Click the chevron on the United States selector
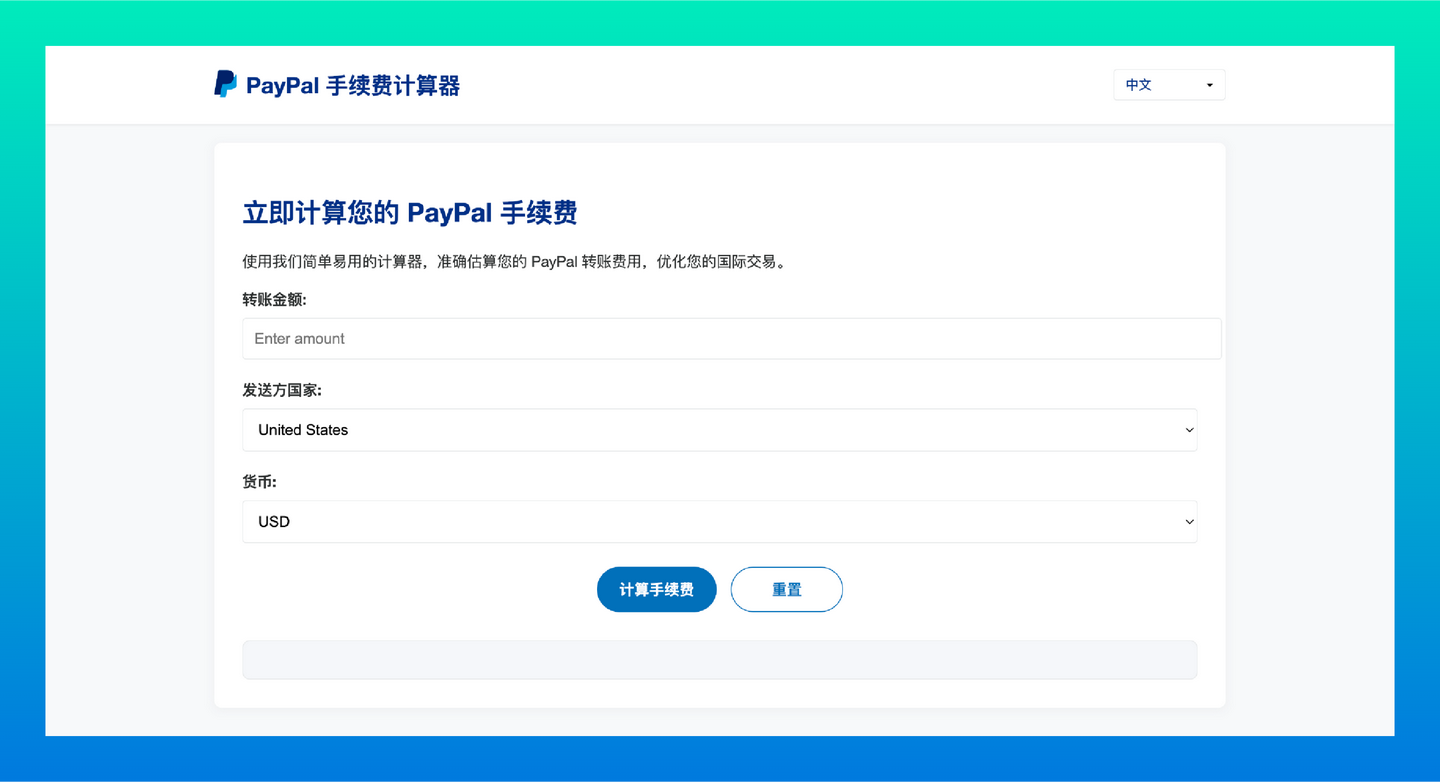 (1189, 429)
